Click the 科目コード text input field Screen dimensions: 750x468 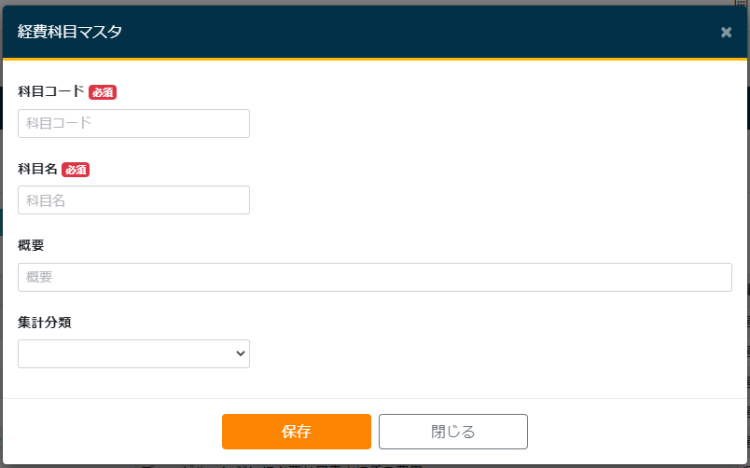134,123
